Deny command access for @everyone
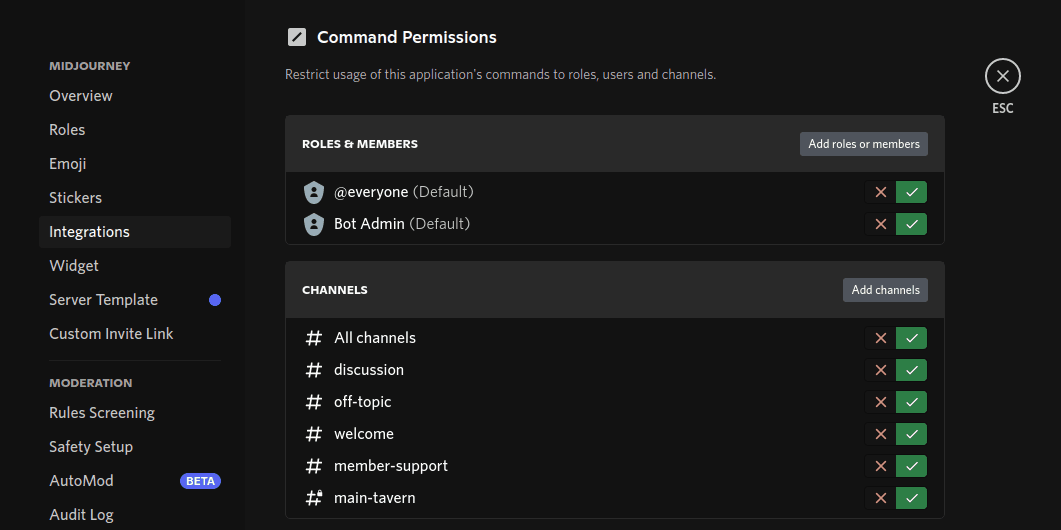Viewport: 1061px width, 530px height. [881, 192]
